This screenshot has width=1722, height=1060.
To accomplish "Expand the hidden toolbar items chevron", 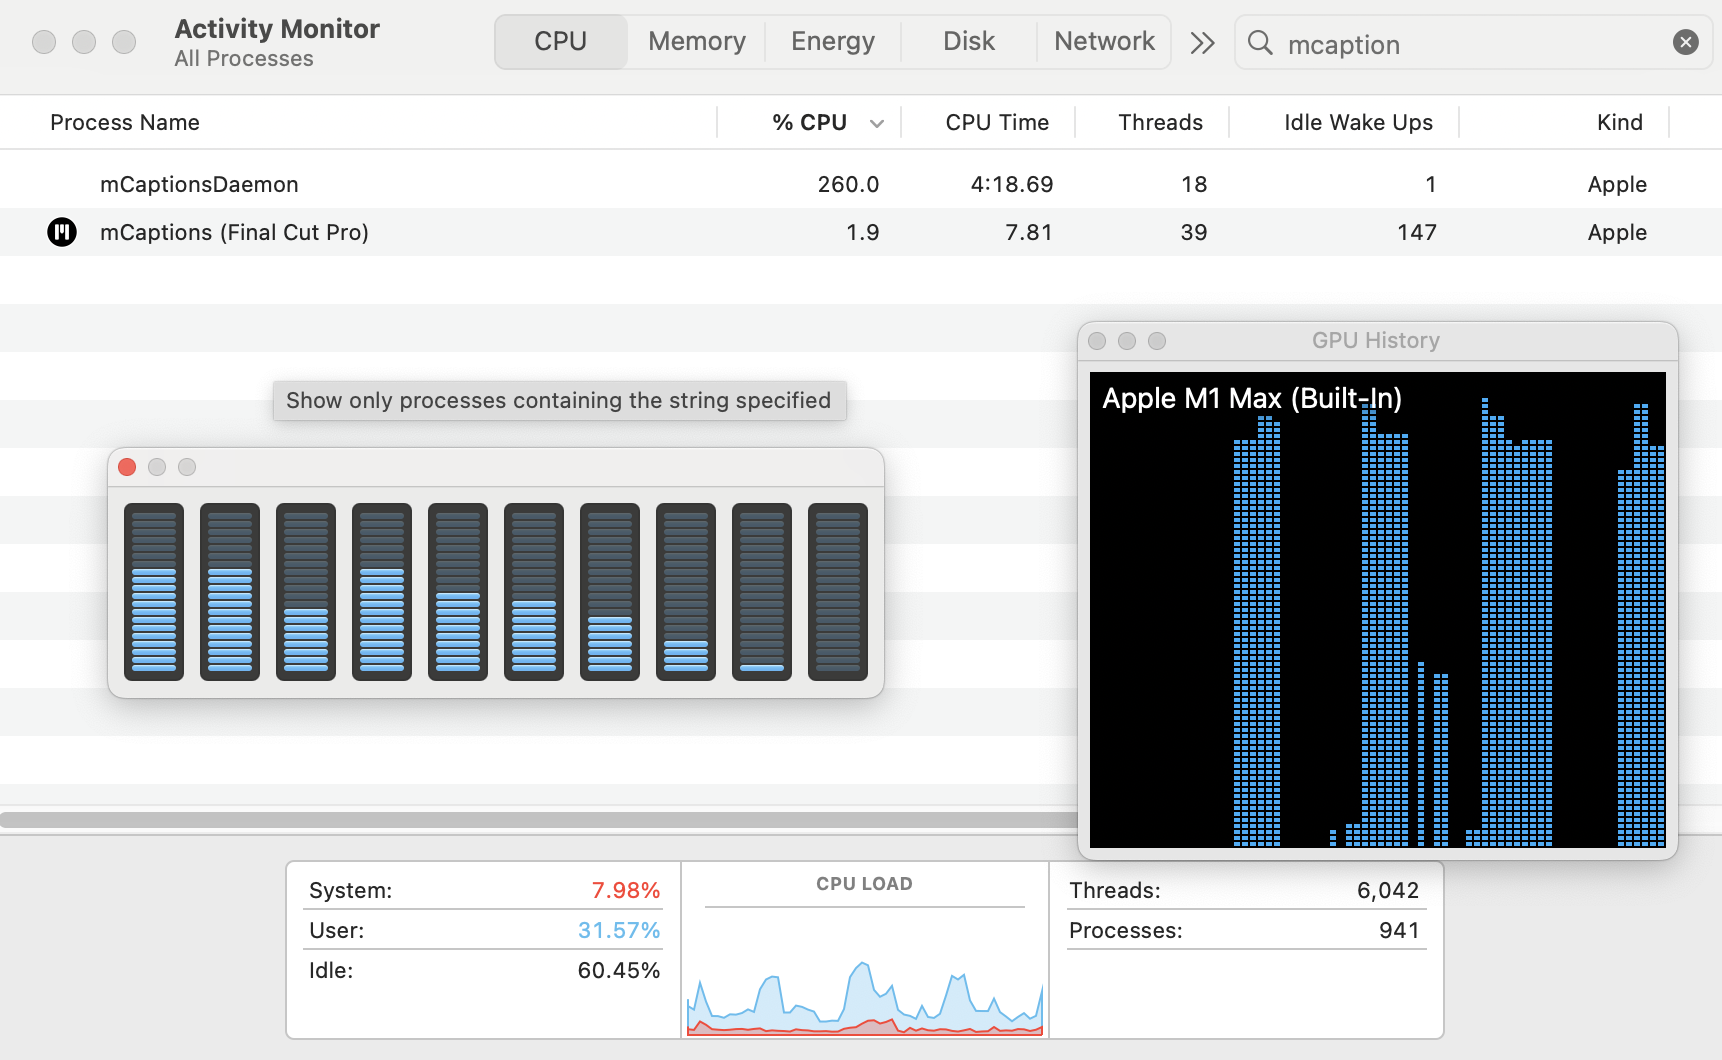I will (x=1202, y=43).
